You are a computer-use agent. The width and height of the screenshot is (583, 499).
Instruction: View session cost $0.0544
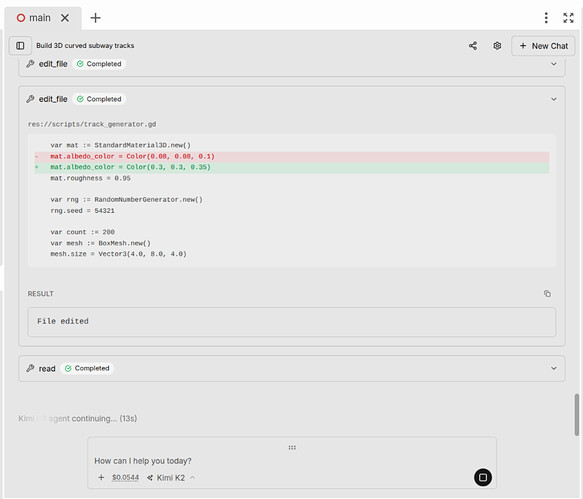coord(125,477)
